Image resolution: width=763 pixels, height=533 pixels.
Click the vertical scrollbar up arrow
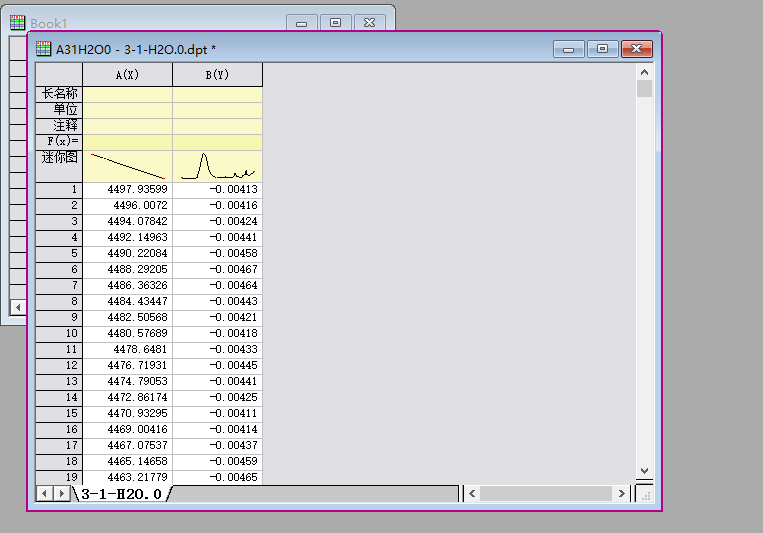point(644,72)
